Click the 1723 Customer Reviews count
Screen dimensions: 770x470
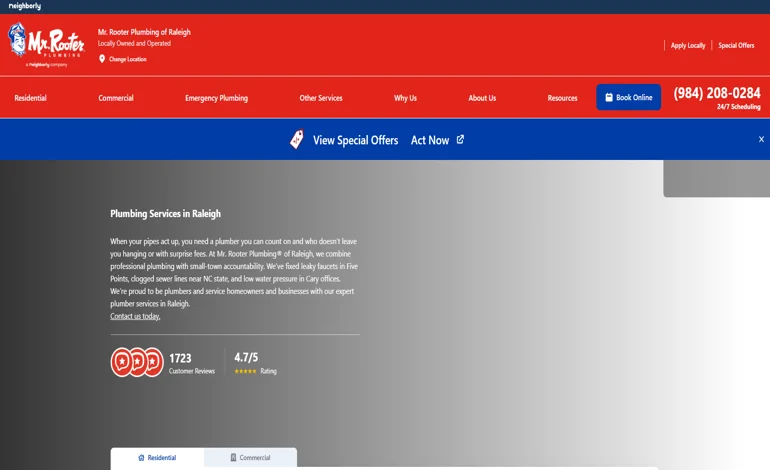192,363
